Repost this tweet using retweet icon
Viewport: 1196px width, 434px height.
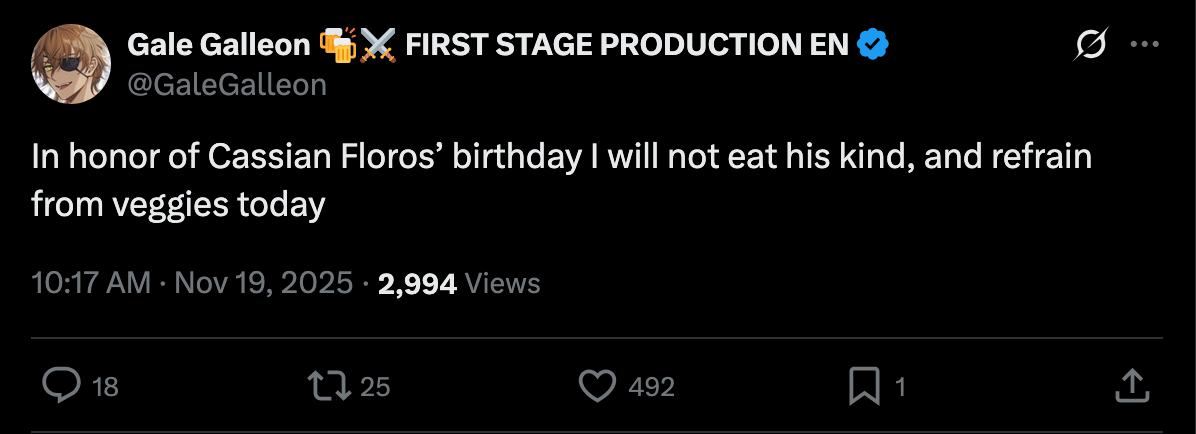[329, 386]
